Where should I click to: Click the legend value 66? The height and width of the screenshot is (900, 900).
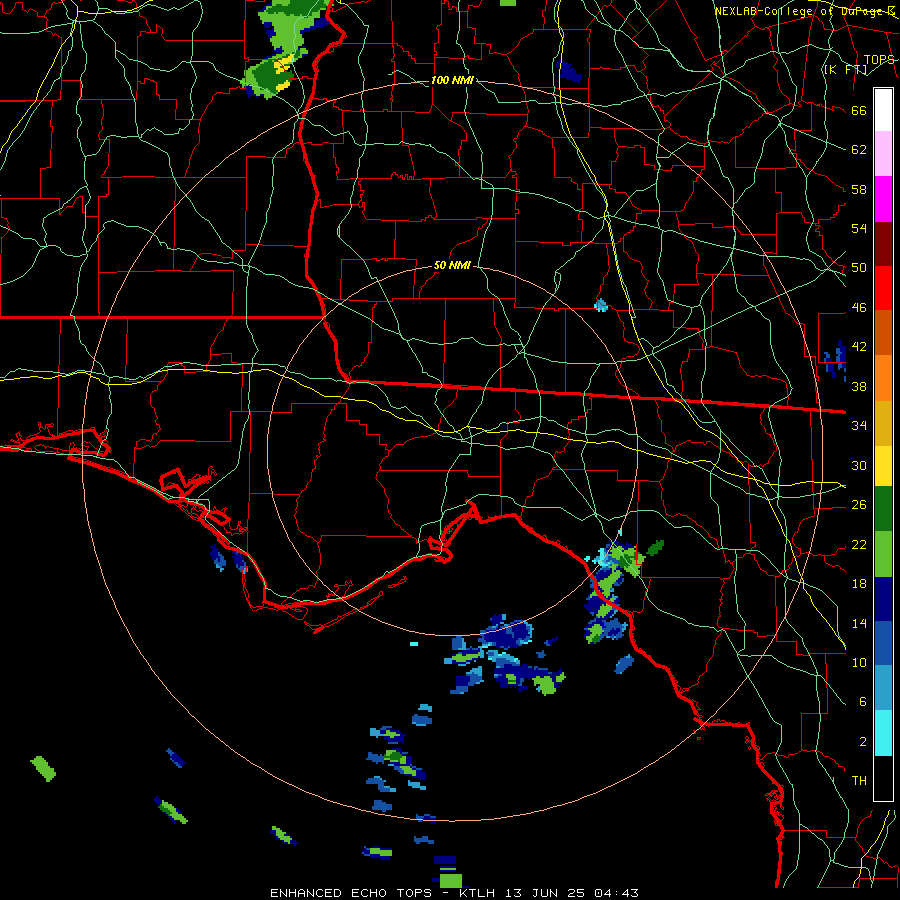click(859, 111)
